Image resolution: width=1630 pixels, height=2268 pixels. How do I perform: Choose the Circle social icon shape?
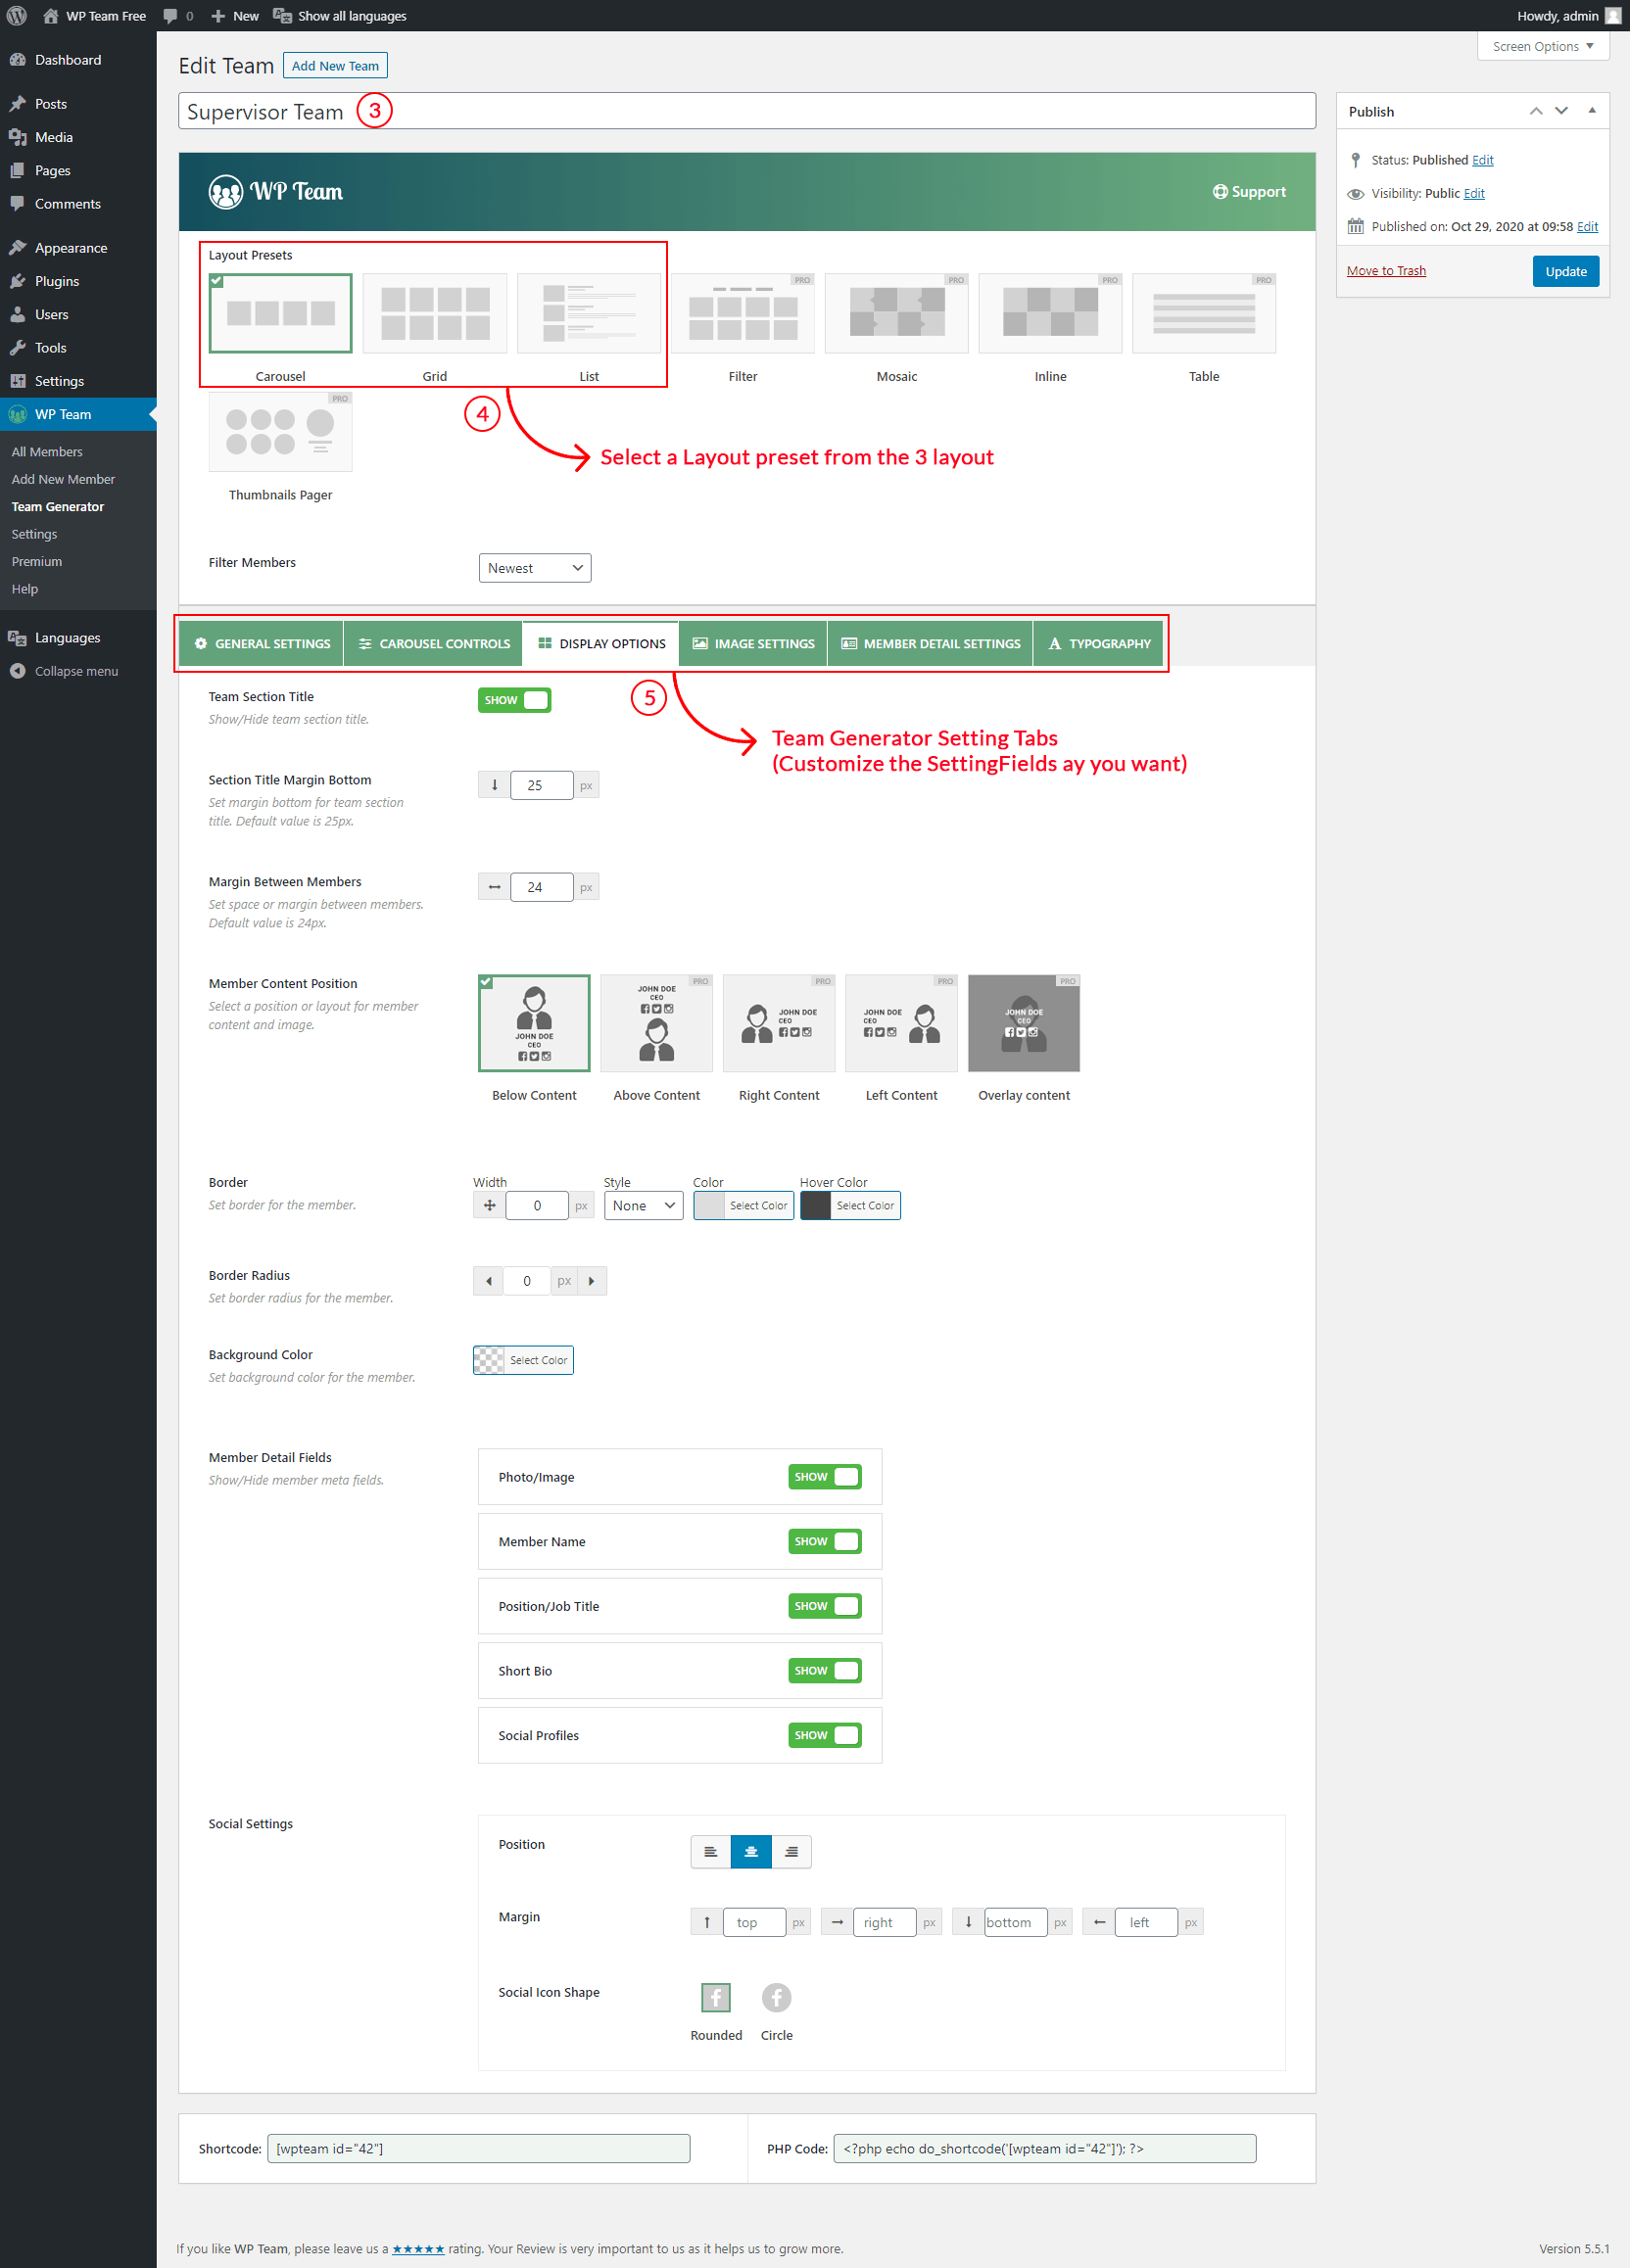click(x=776, y=1997)
